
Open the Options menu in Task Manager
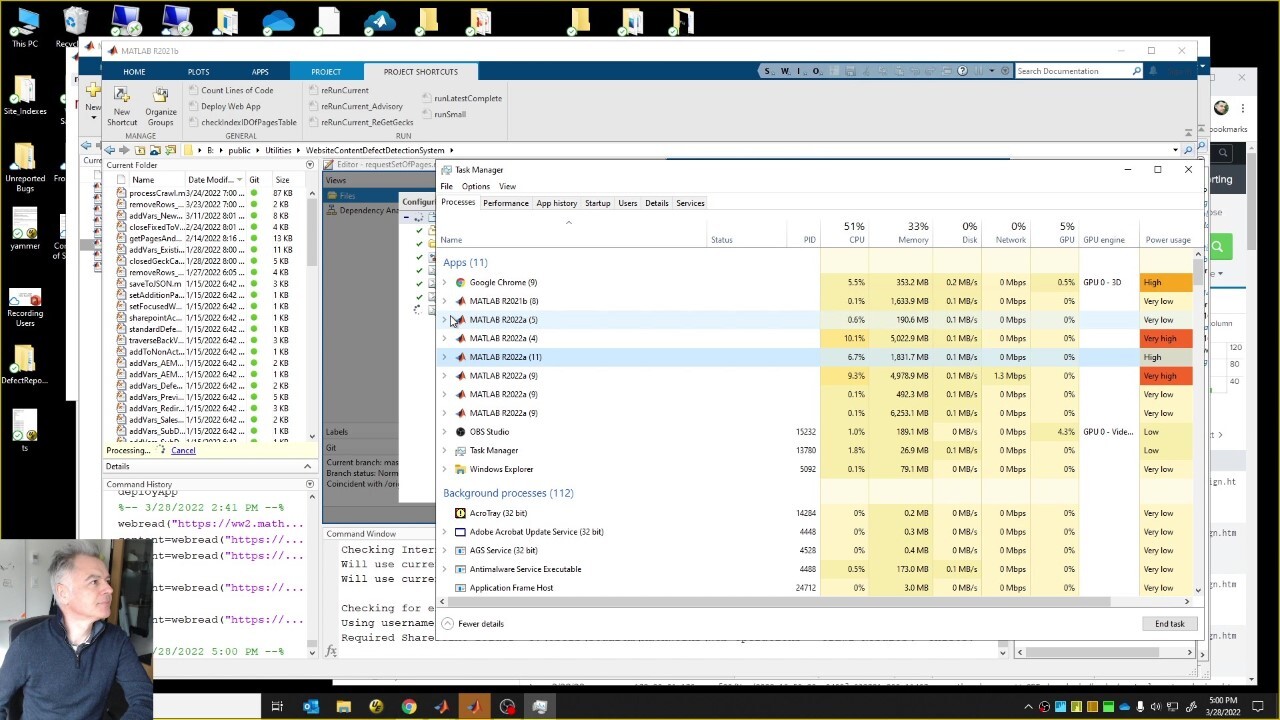click(x=475, y=186)
